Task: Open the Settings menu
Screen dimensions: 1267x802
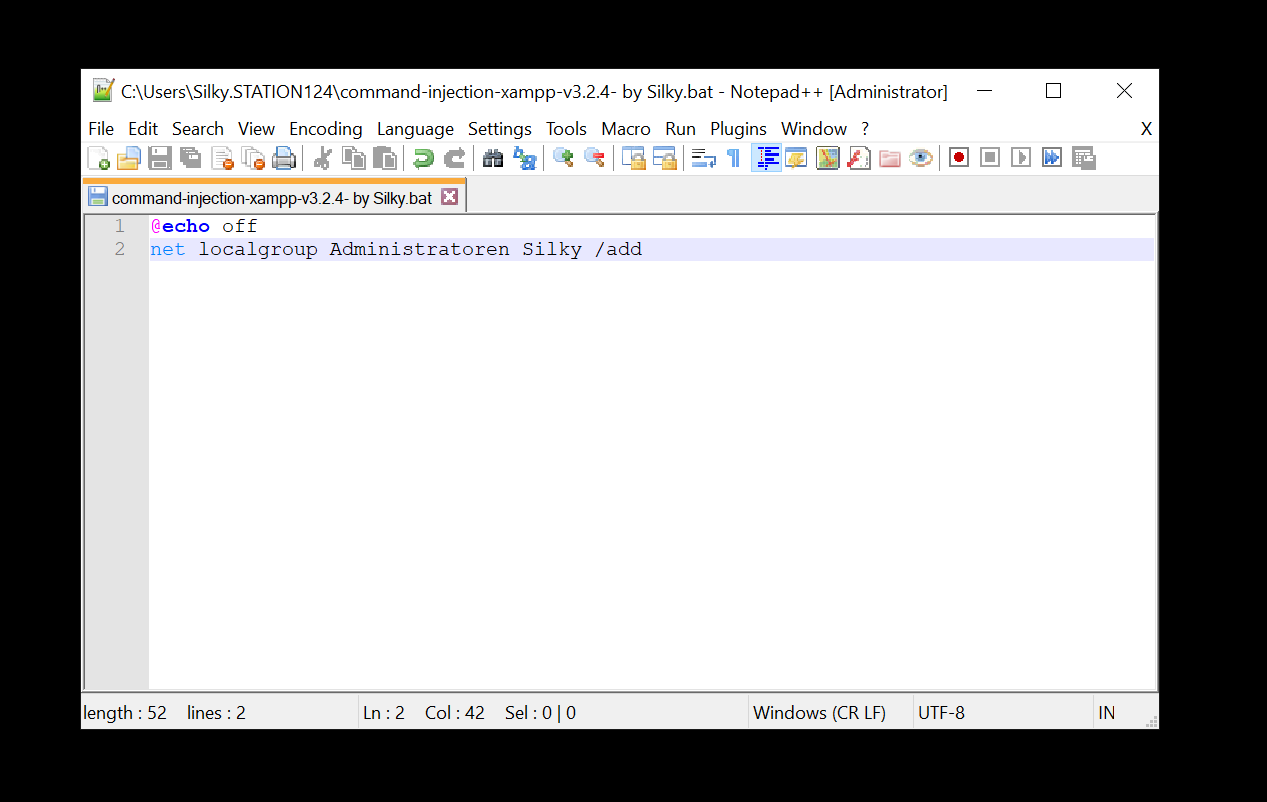Action: tap(500, 129)
